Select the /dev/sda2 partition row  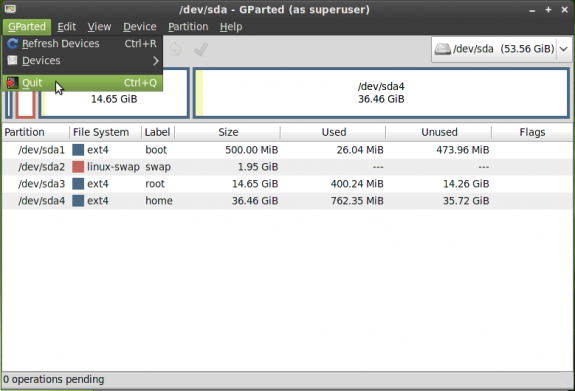coord(288,167)
